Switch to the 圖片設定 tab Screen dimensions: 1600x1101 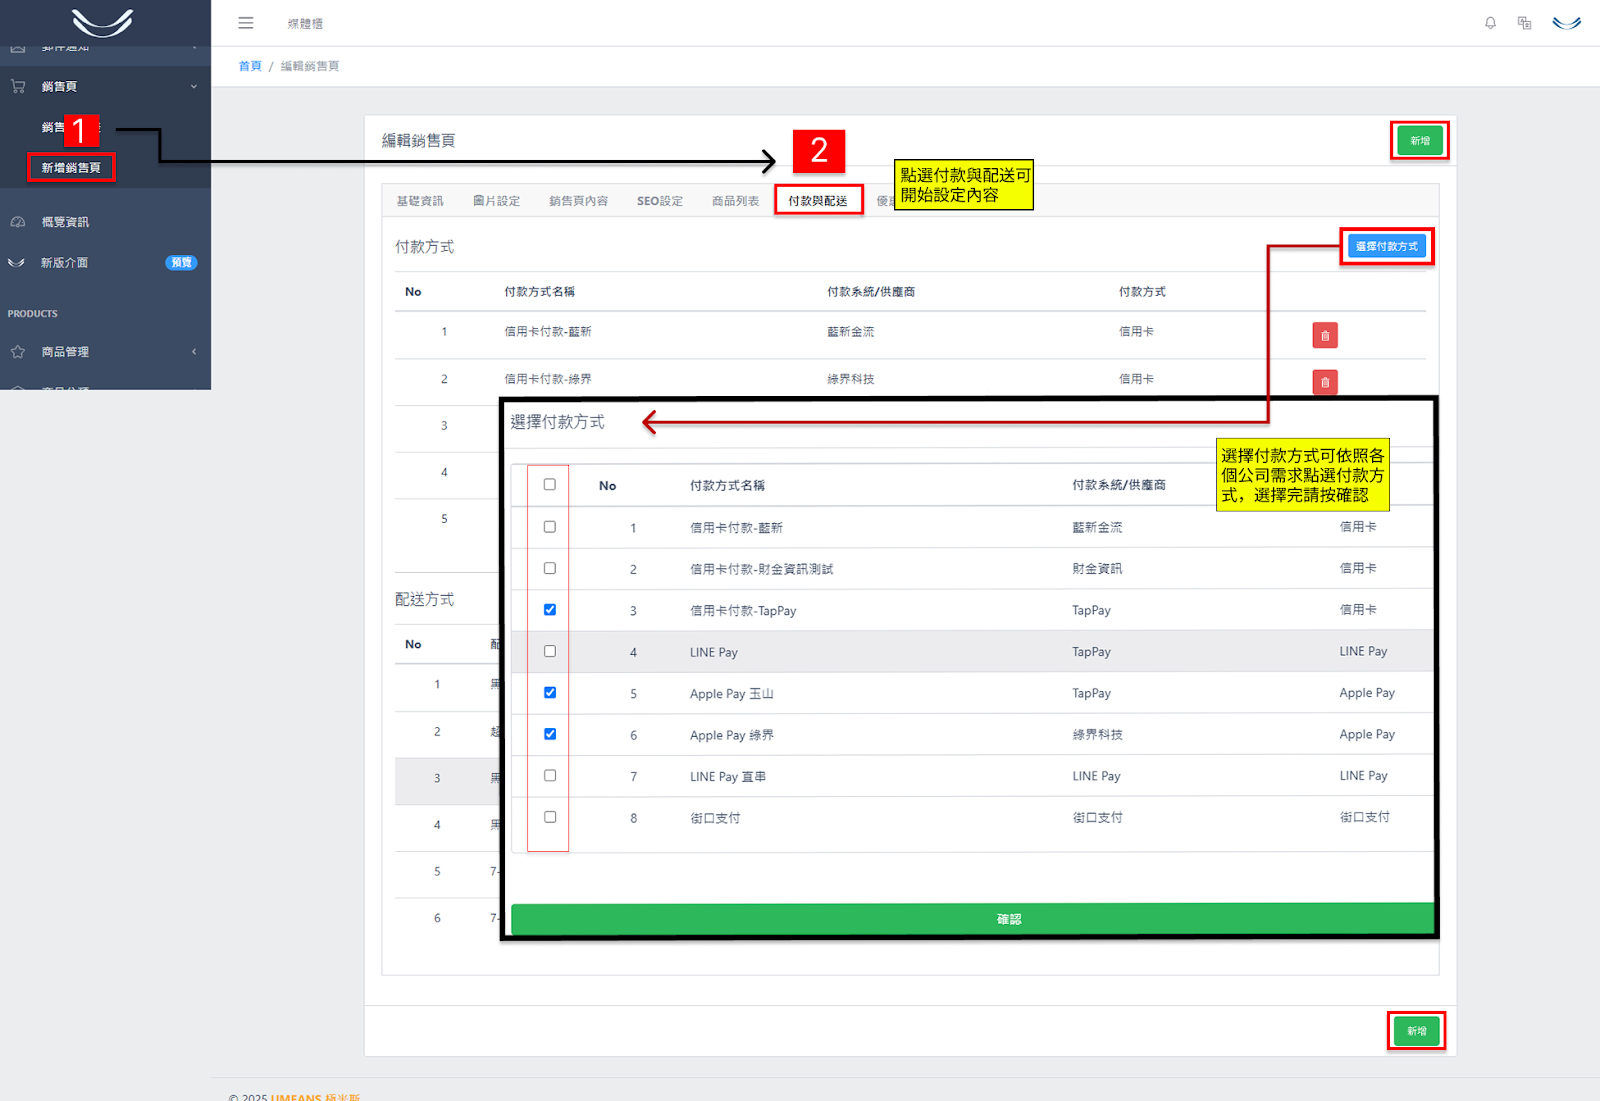496,201
